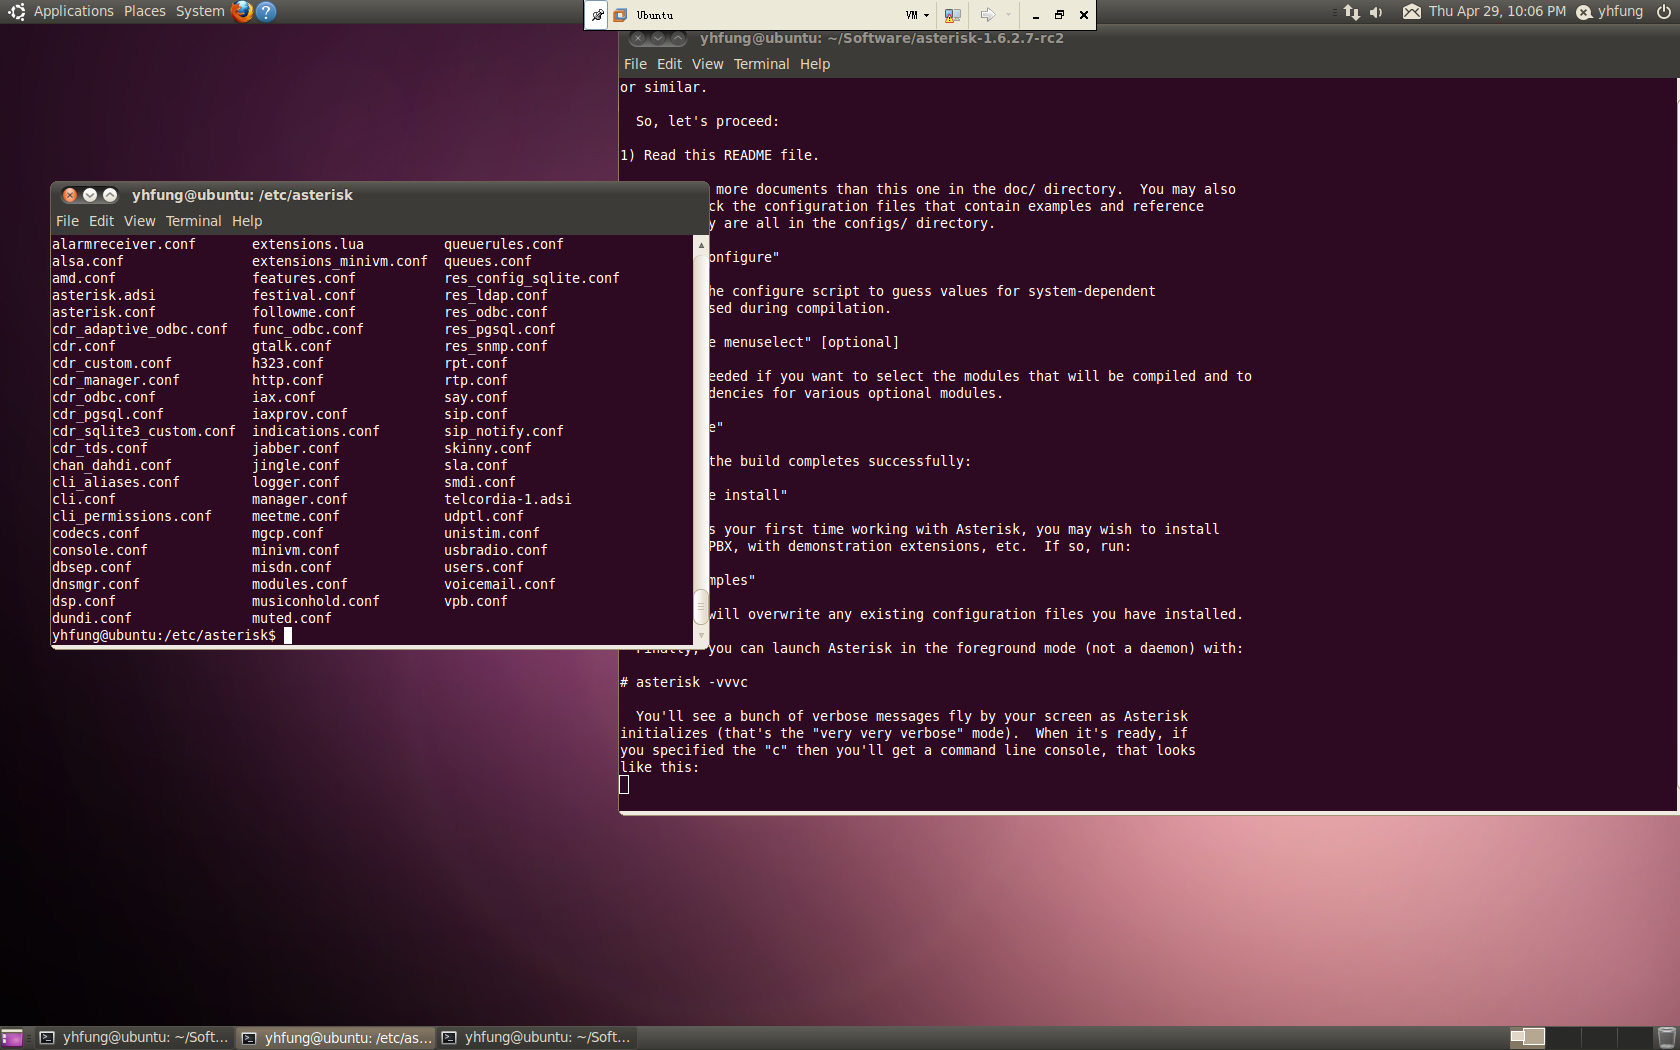Restore the VM window from full screen
Viewport: 1680px width, 1050px height.
(x=1059, y=15)
